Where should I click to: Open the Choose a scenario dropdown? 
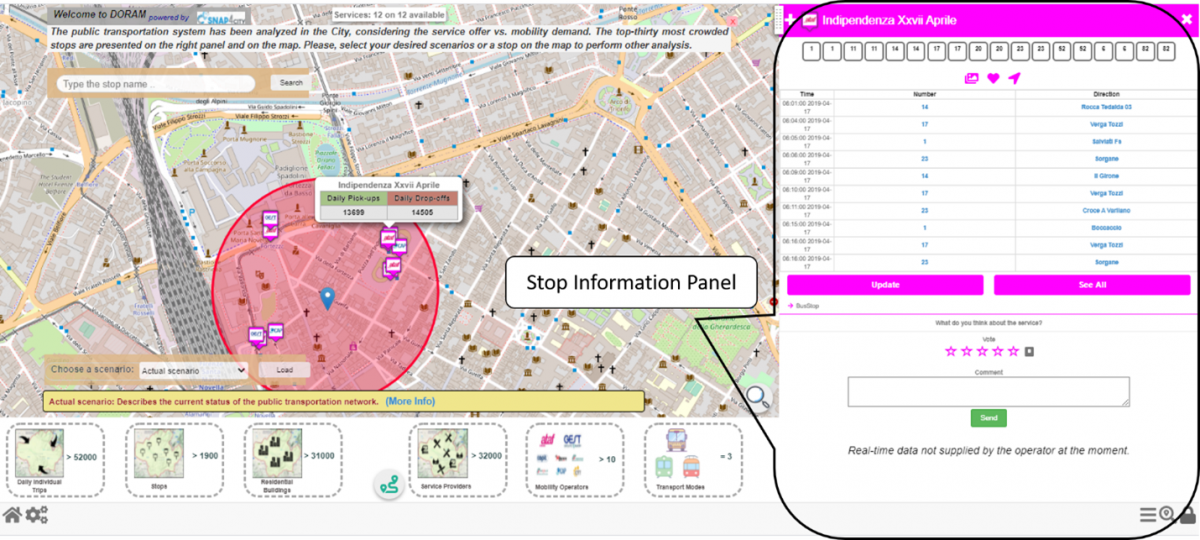[x=192, y=369]
